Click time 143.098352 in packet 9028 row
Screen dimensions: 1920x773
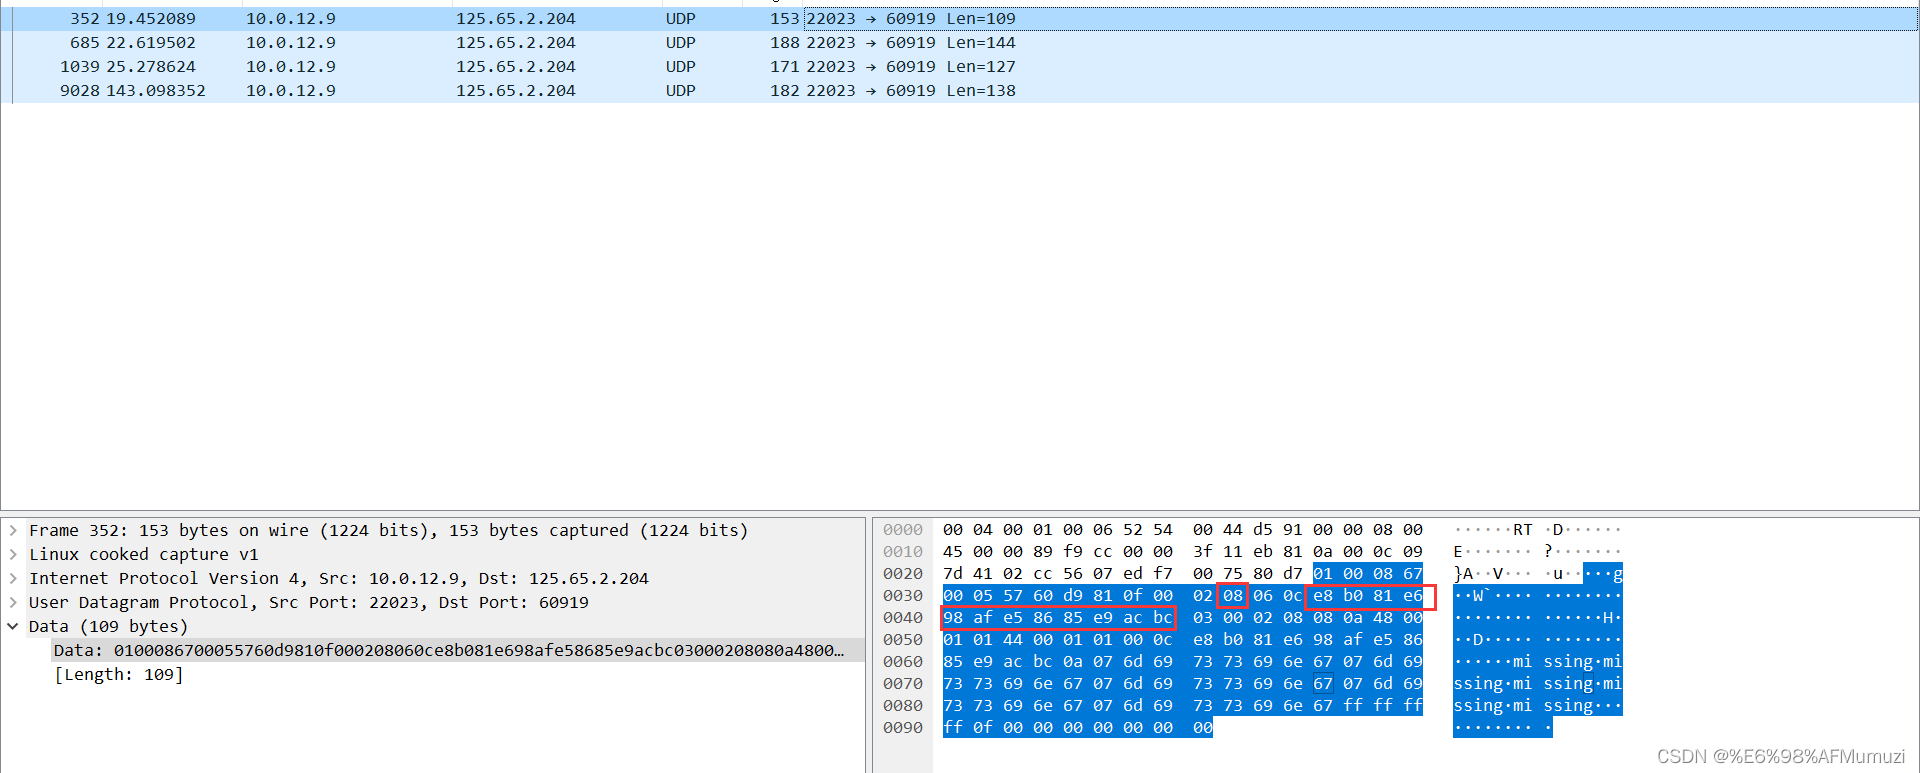[x=156, y=91]
